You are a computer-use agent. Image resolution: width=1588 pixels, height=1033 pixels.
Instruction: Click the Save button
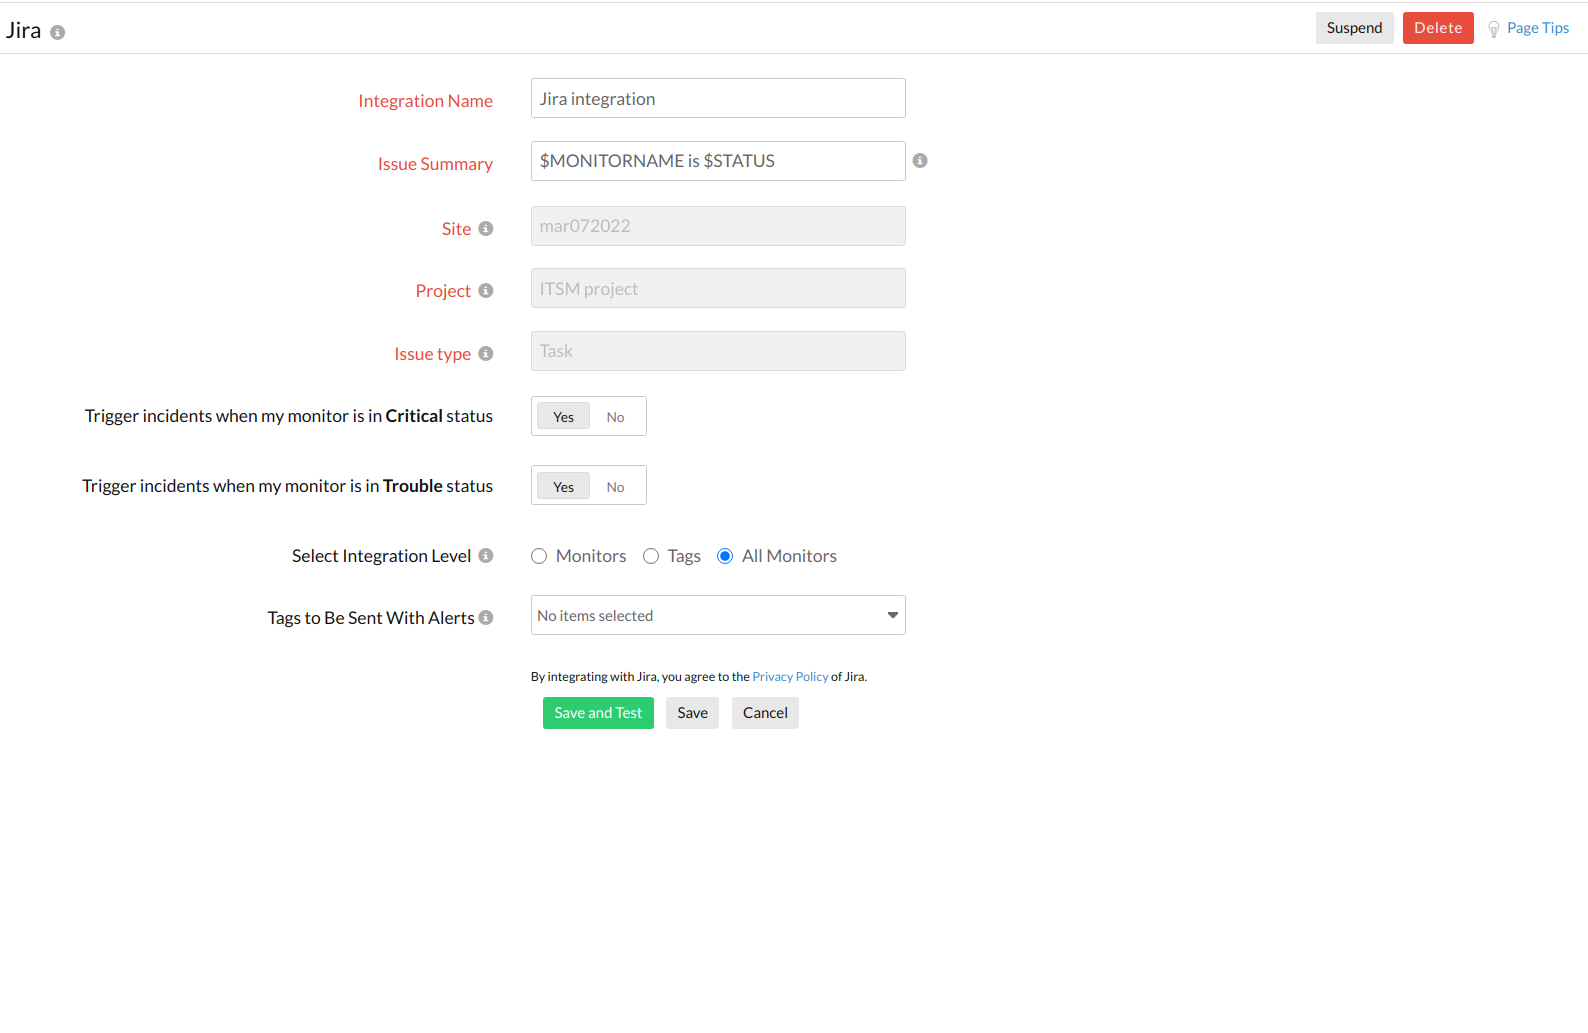point(692,713)
